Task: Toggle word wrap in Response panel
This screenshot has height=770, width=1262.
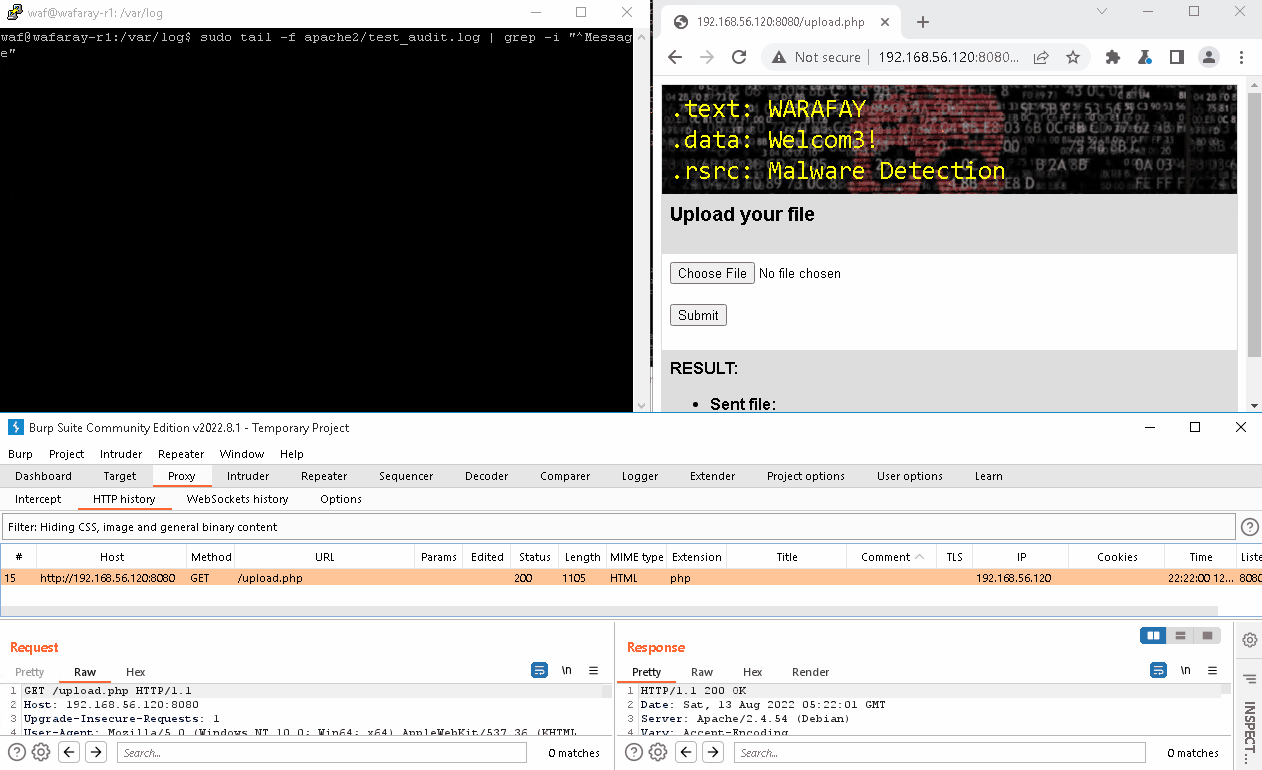Action: click(x=1158, y=670)
